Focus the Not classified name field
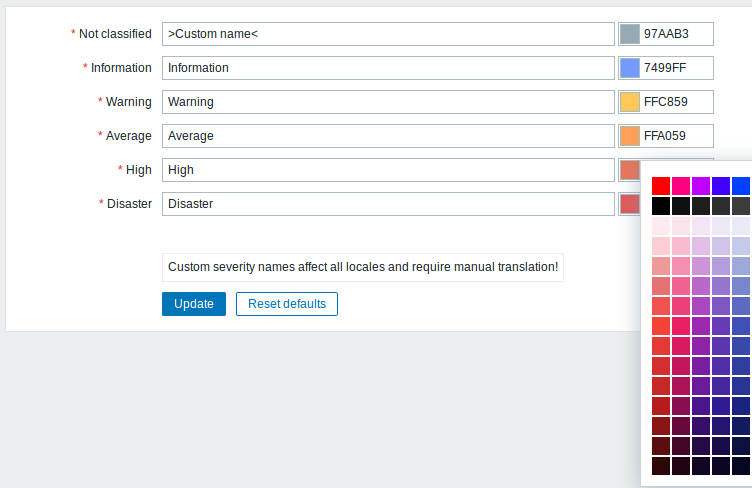This screenshot has height=488, width=752. [388, 34]
